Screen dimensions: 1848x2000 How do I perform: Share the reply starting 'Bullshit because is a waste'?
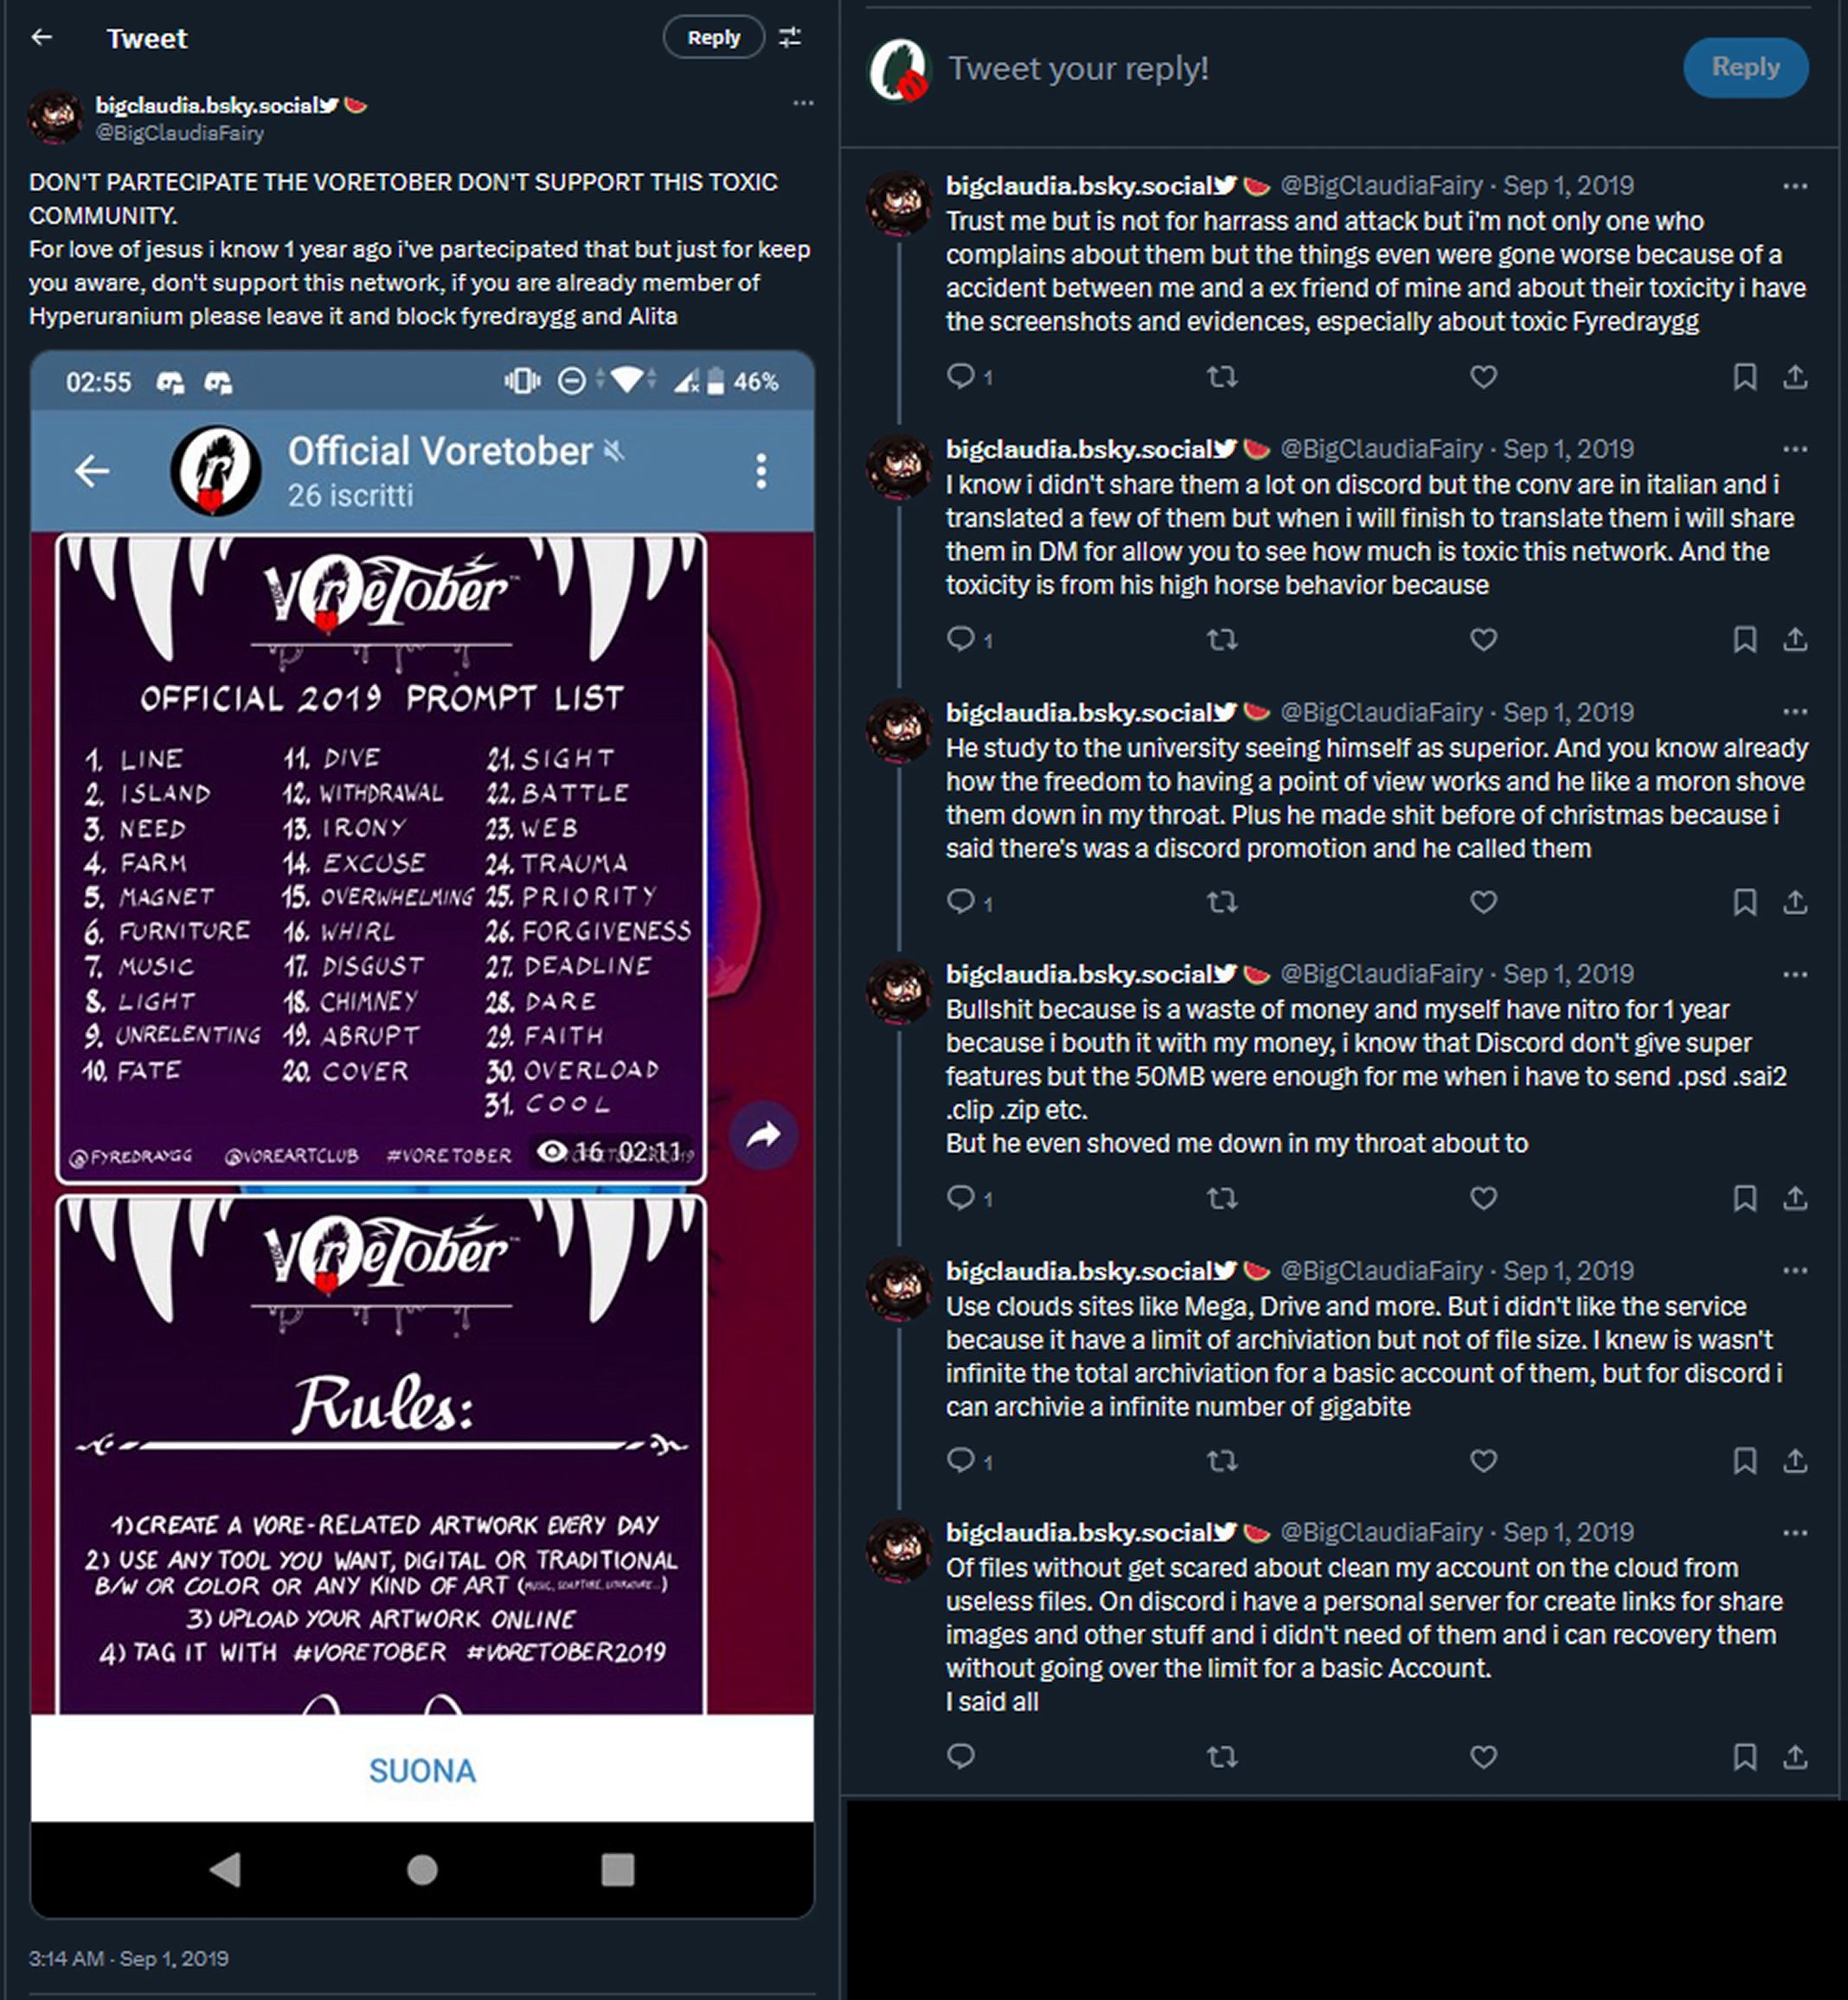pos(1795,1198)
